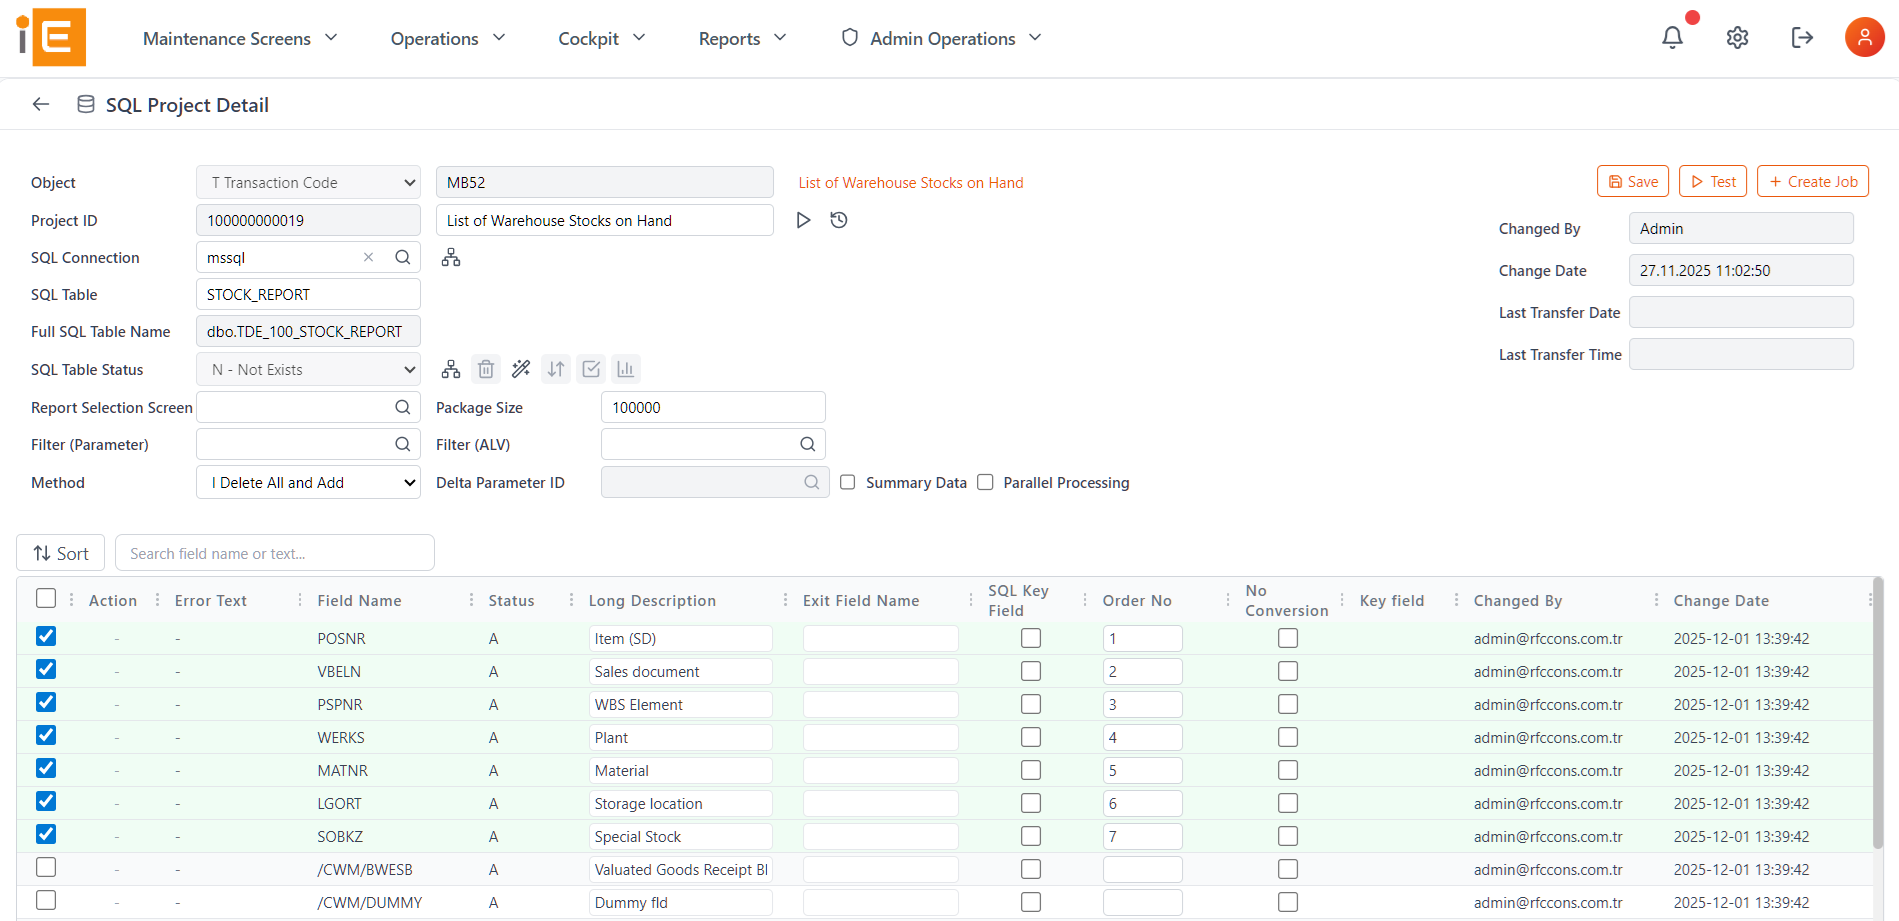Open the Object type dropdown

click(x=307, y=181)
